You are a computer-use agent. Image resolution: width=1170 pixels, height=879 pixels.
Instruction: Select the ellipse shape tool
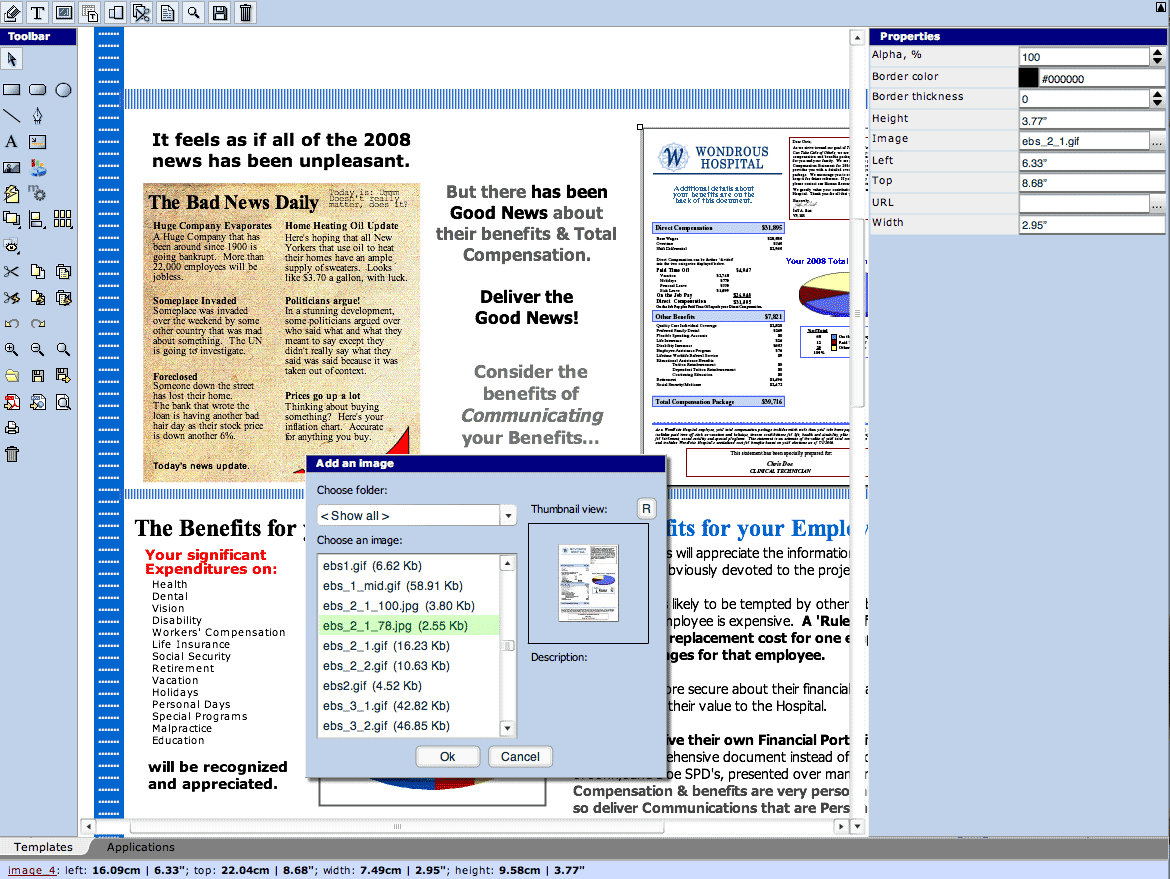point(63,90)
